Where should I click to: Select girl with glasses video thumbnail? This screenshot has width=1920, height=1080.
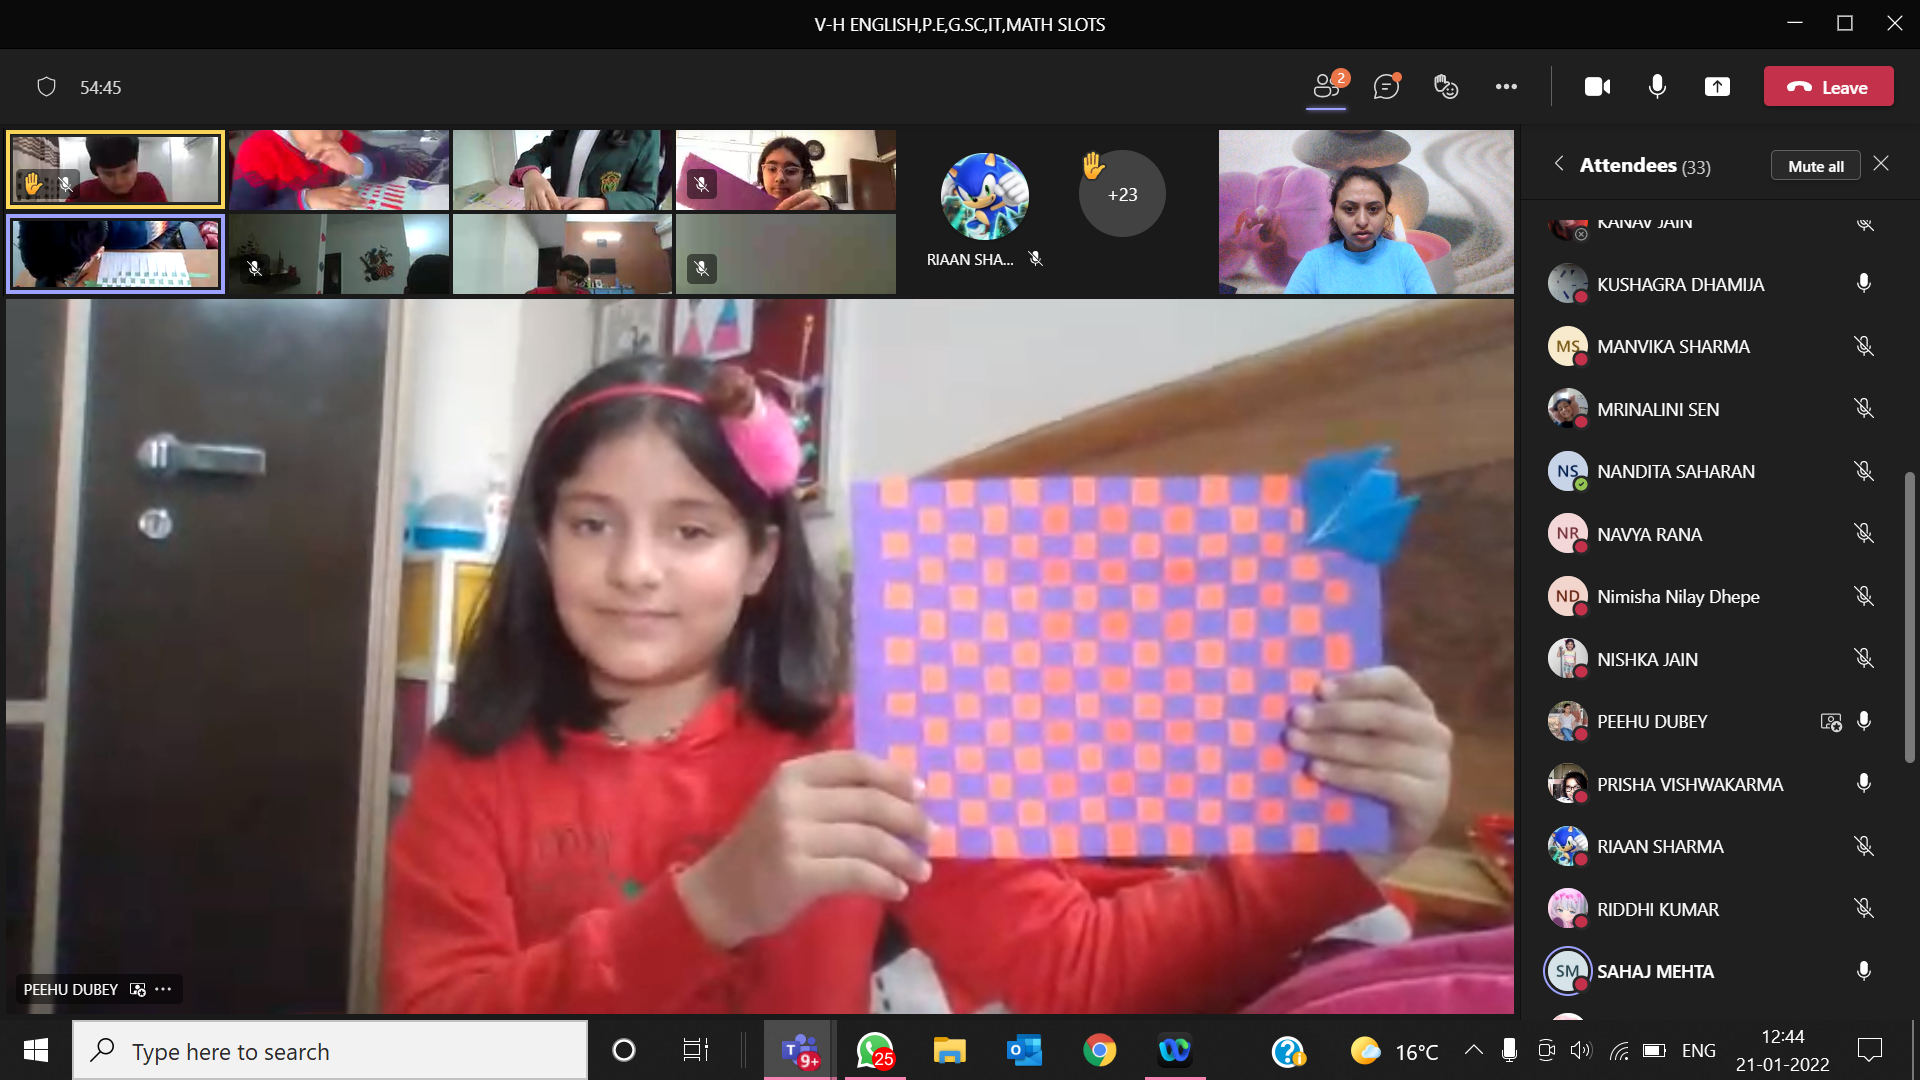pyautogui.click(x=786, y=170)
